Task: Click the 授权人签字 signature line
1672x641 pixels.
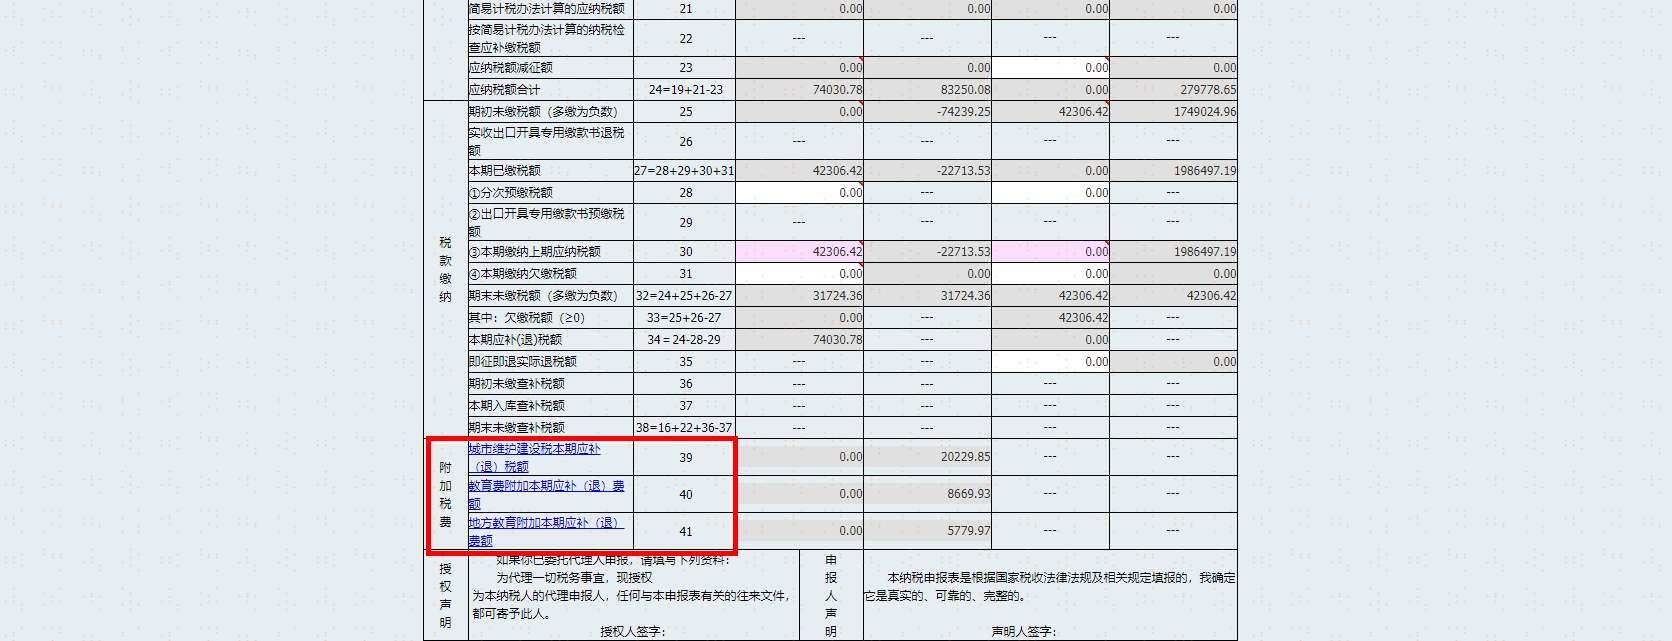Action: [x=632, y=631]
